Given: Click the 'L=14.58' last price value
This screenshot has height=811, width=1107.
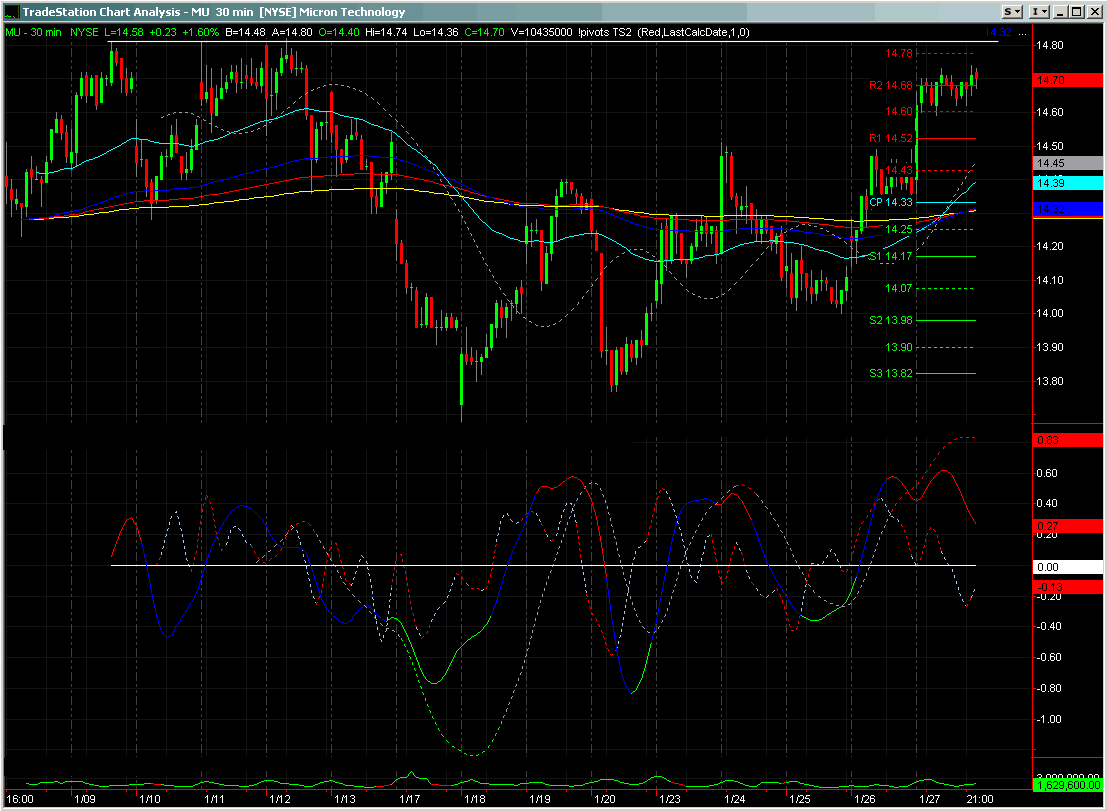Looking at the screenshot, I should pyautogui.click(x=124, y=32).
